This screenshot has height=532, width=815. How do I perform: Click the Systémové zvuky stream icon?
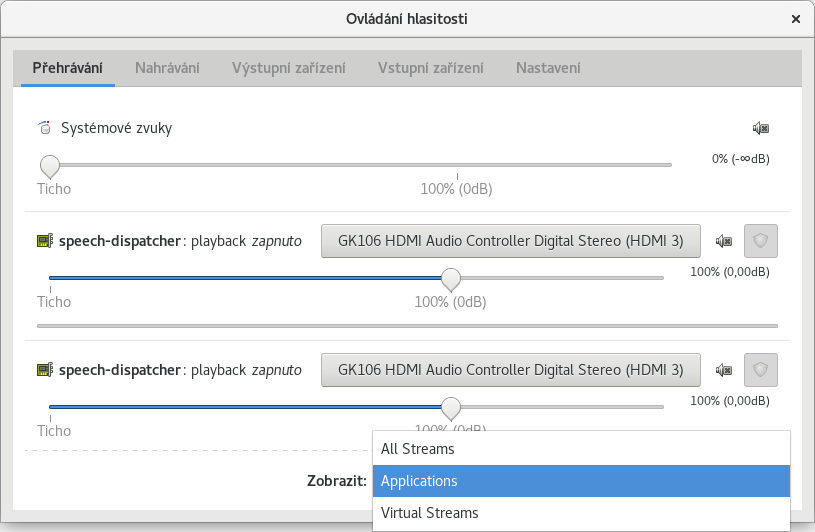(44, 128)
